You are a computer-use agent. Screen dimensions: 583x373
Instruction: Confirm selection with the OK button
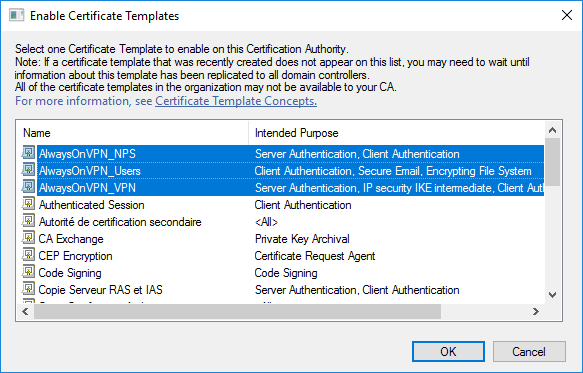click(448, 351)
